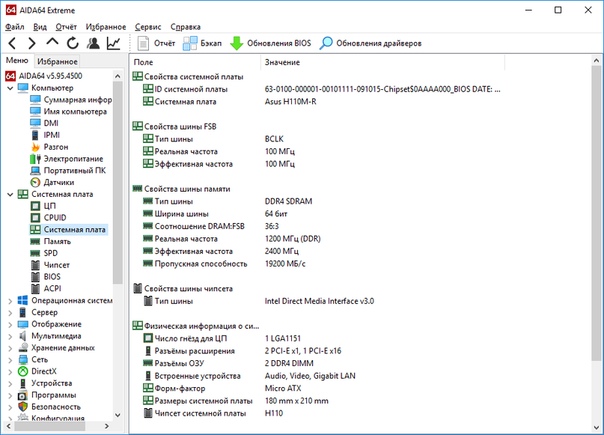604x435 pixels.
Task: Refresh the page with the circular arrow icon
Action: pyautogui.click(x=72, y=43)
